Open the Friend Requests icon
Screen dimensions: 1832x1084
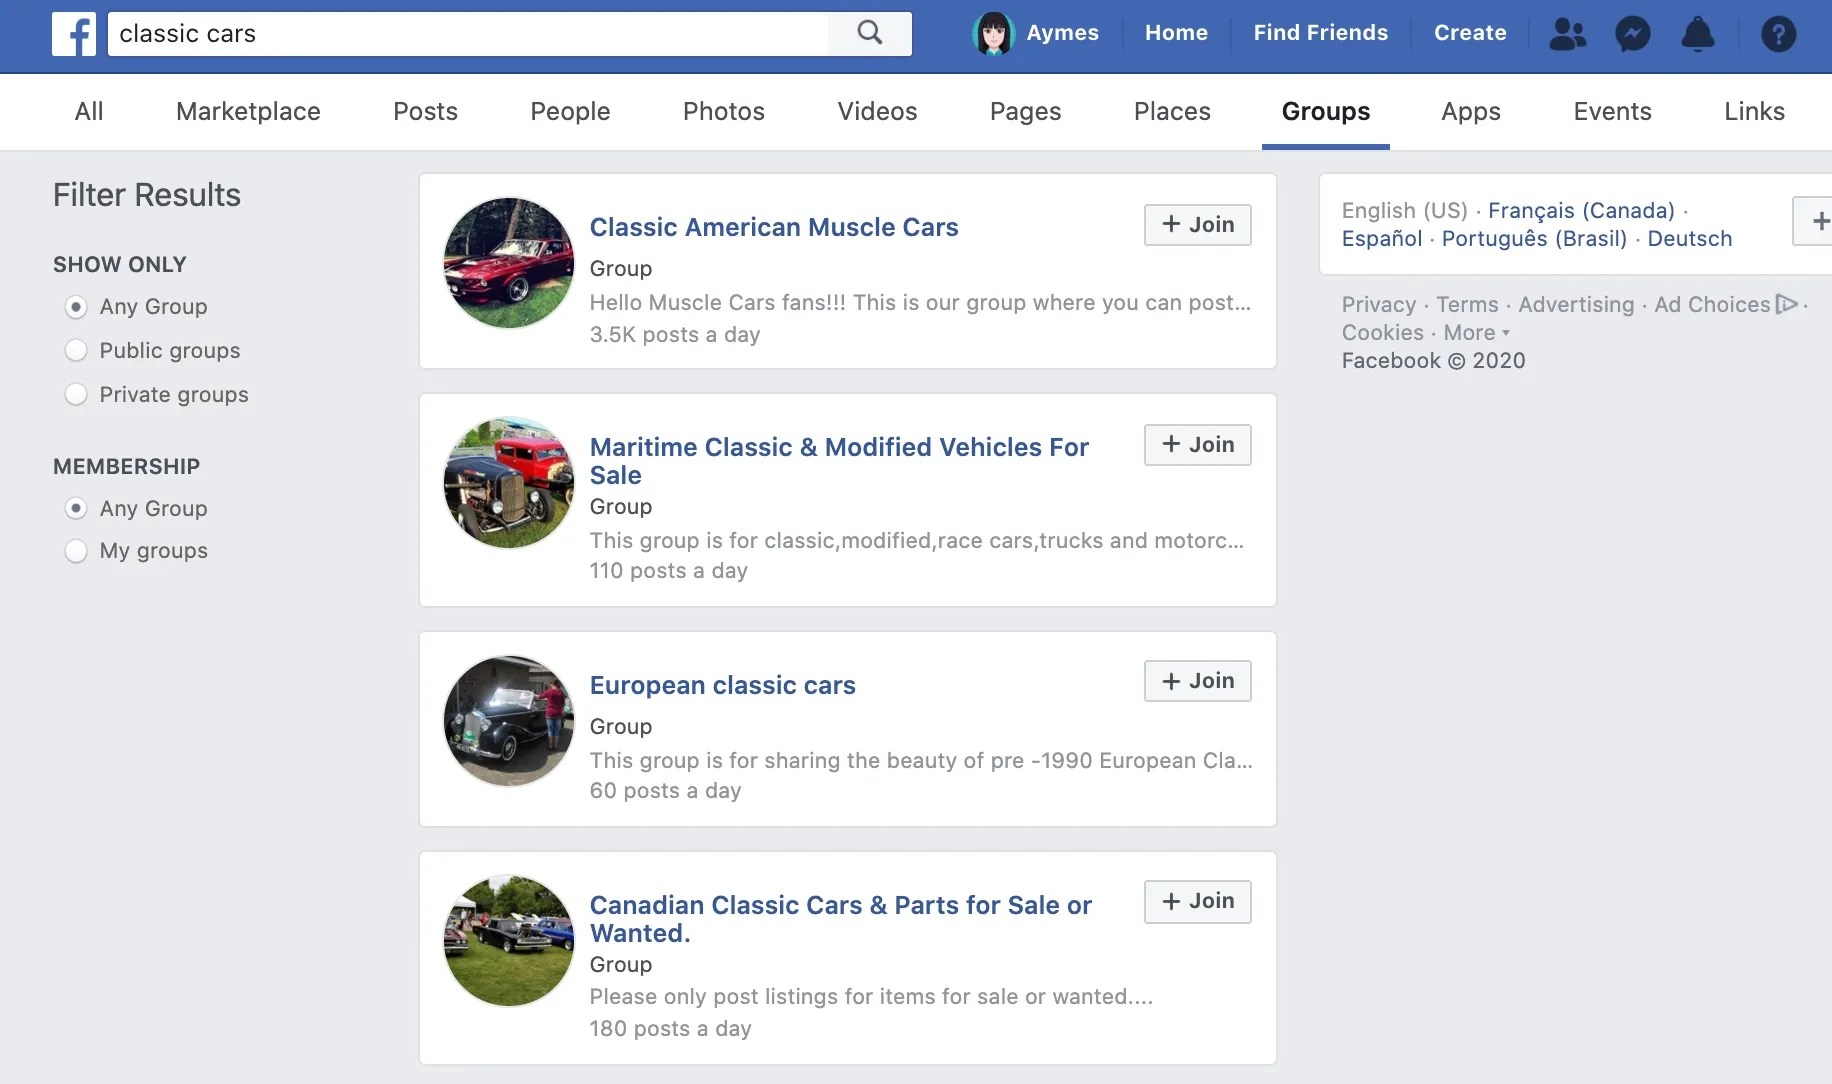click(x=1566, y=33)
